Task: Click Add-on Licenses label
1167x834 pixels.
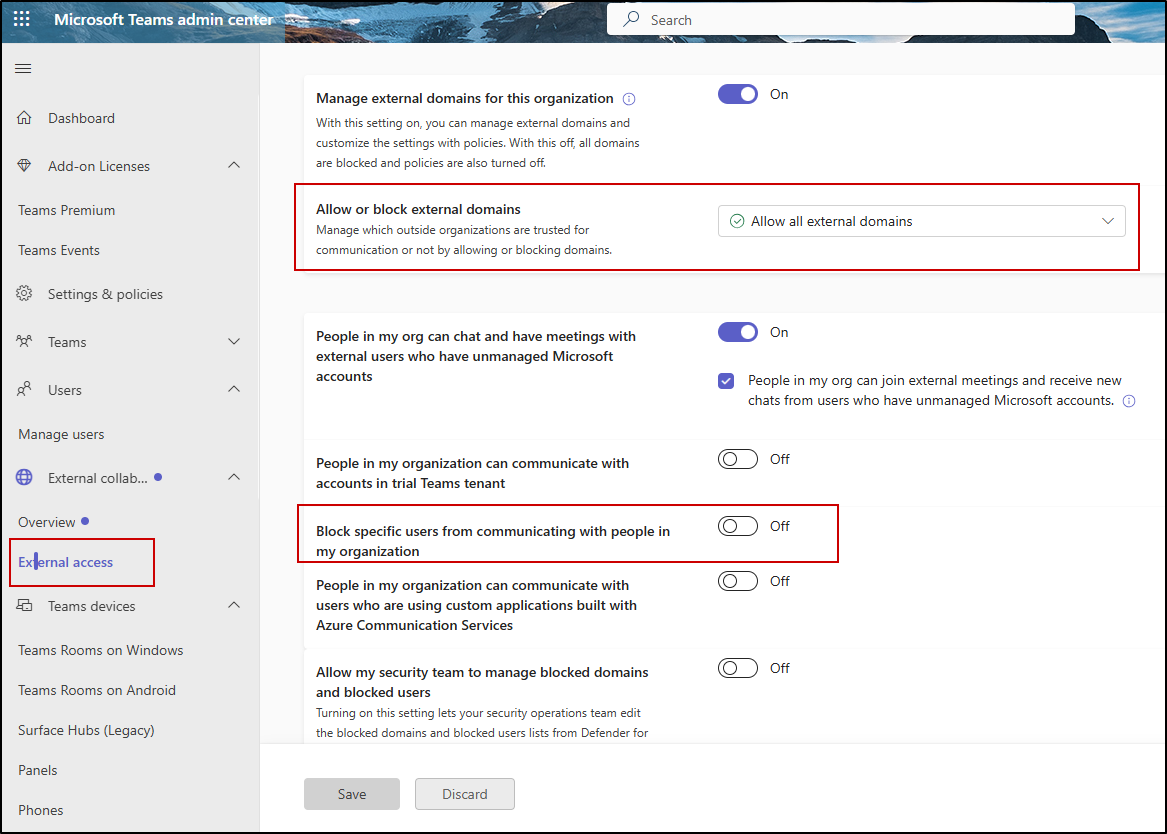Action: click(x=99, y=167)
